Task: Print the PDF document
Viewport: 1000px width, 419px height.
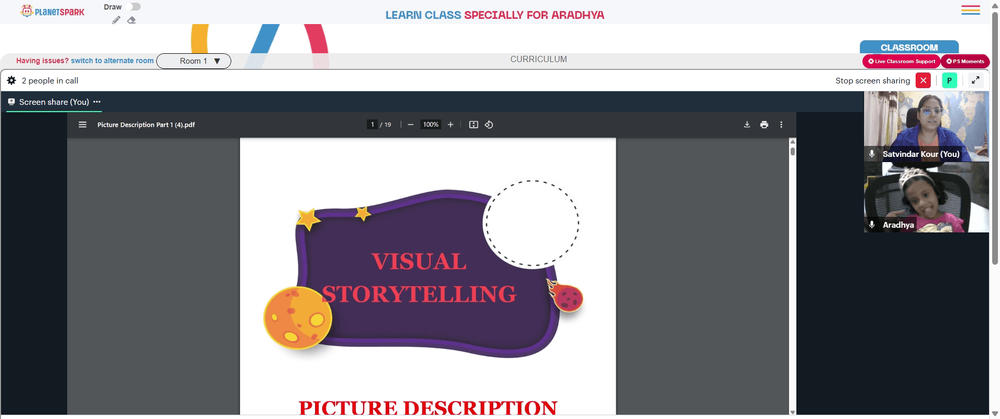Action: (764, 124)
